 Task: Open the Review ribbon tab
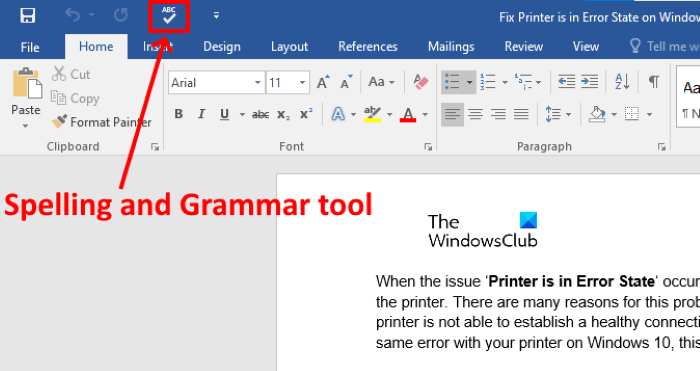(x=524, y=46)
